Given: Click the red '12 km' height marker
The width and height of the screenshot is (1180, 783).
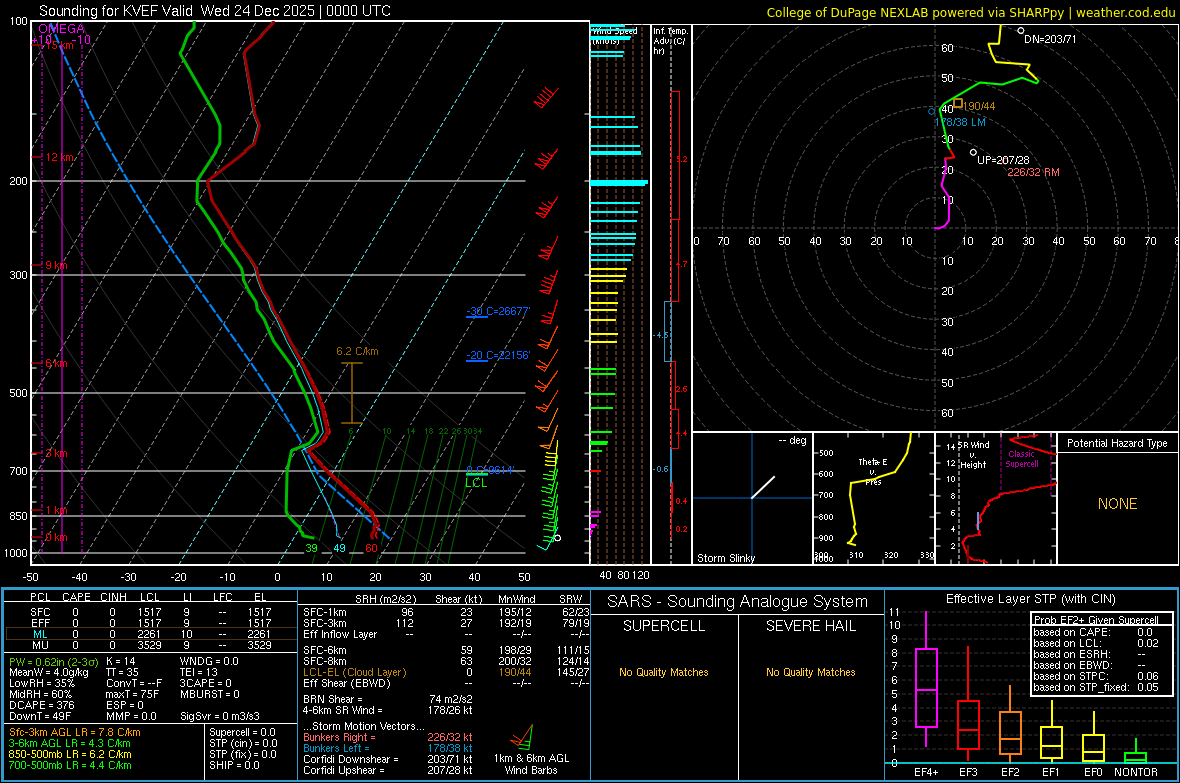Looking at the screenshot, I should (x=59, y=157).
